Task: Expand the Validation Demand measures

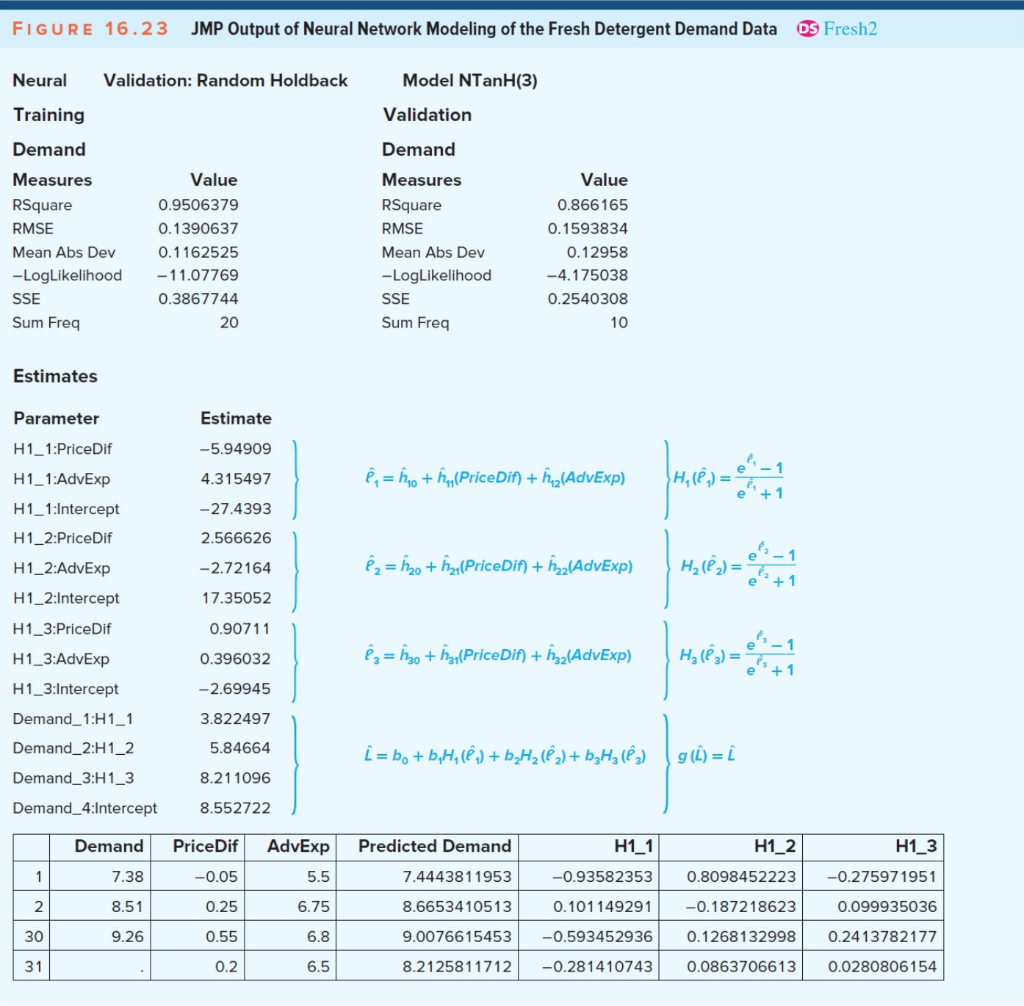Action: click(x=418, y=149)
